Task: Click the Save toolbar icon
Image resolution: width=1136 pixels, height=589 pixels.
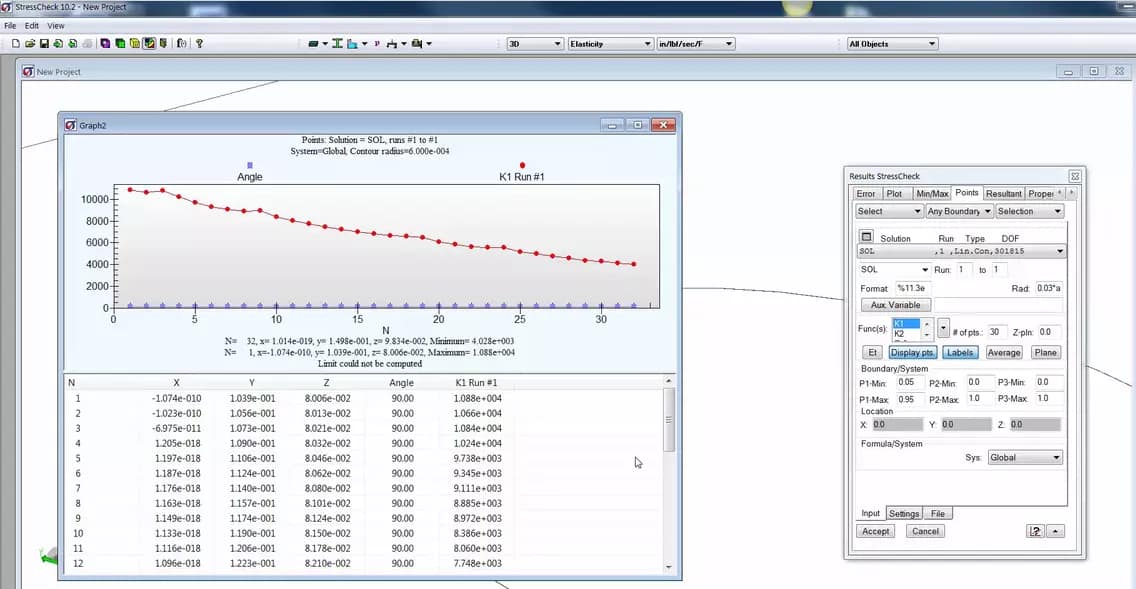Action: click(44, 43)
